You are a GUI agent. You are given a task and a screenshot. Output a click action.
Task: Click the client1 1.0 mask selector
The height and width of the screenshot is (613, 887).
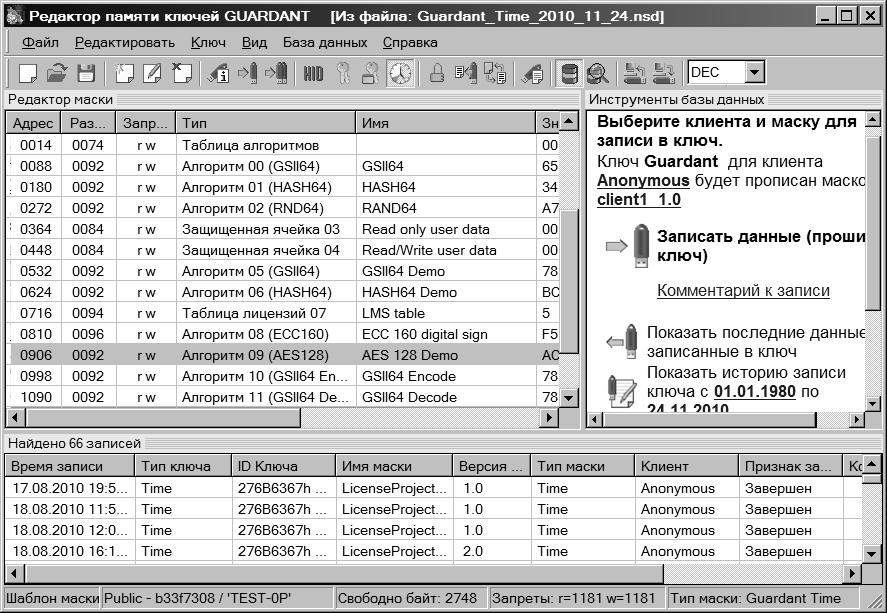(638, 199)
